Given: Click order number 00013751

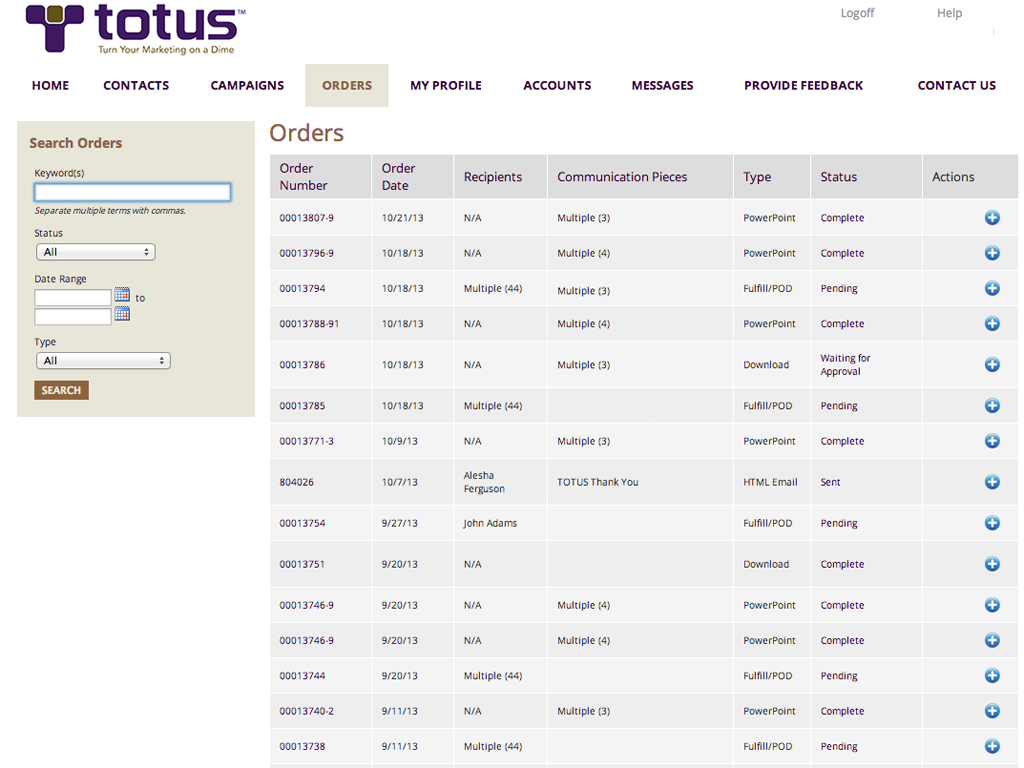Looking at the screenshot, I should 302,564.
